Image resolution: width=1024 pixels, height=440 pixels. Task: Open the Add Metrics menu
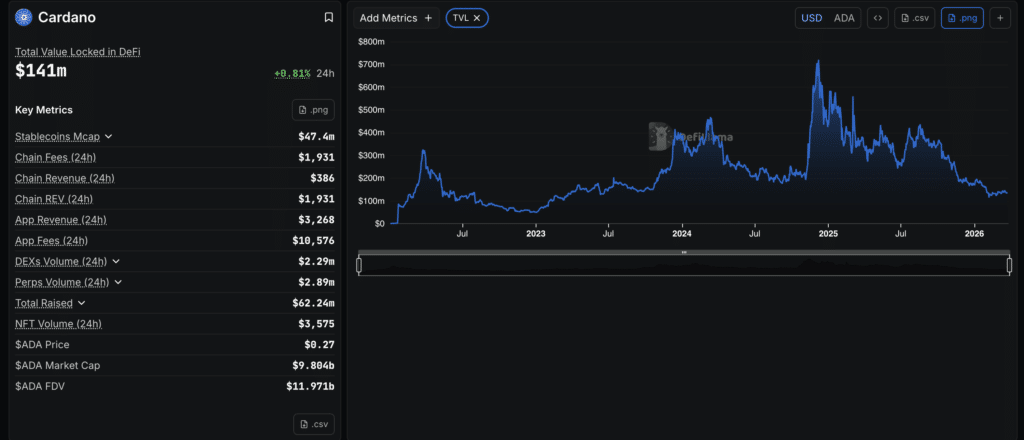tap(397, 18)
